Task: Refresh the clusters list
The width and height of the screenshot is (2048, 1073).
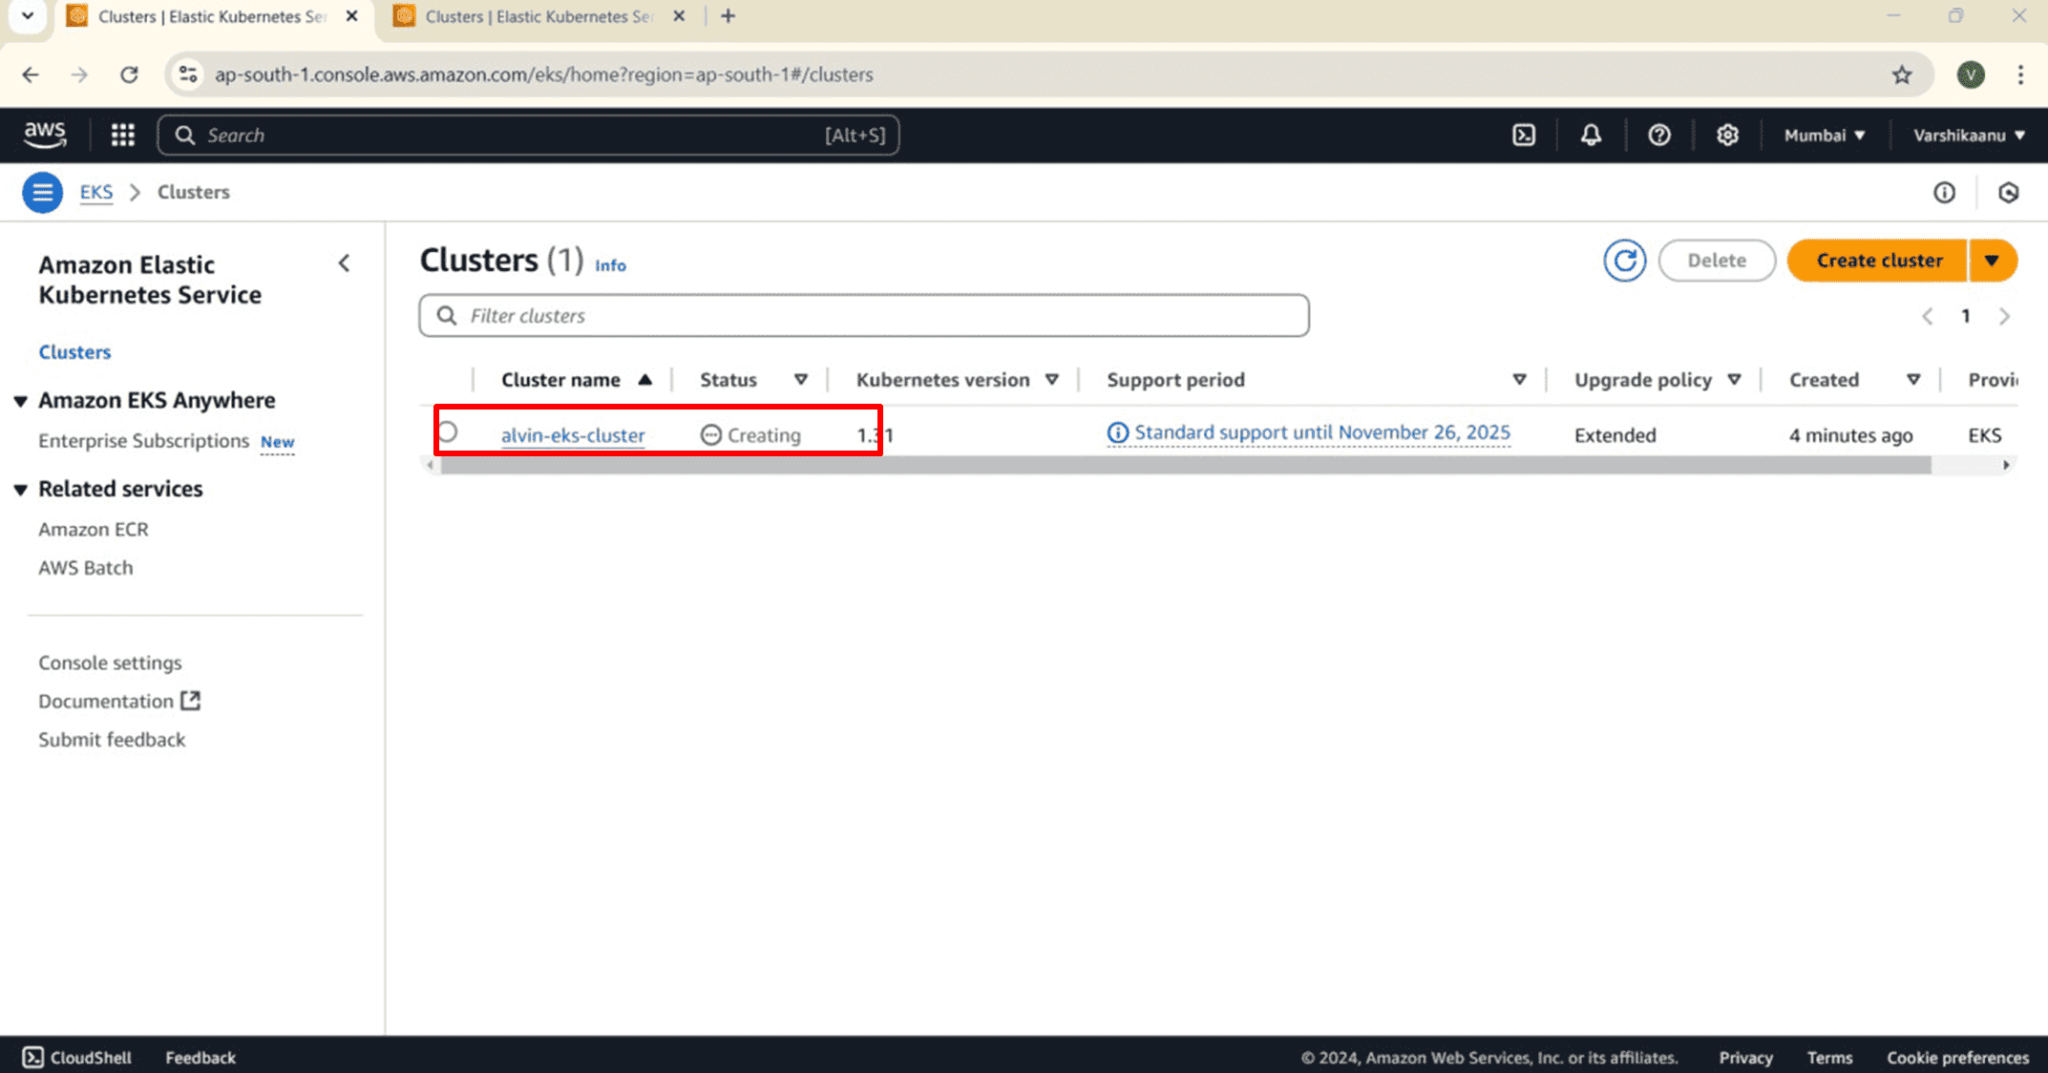Action: coord(1624,261)
